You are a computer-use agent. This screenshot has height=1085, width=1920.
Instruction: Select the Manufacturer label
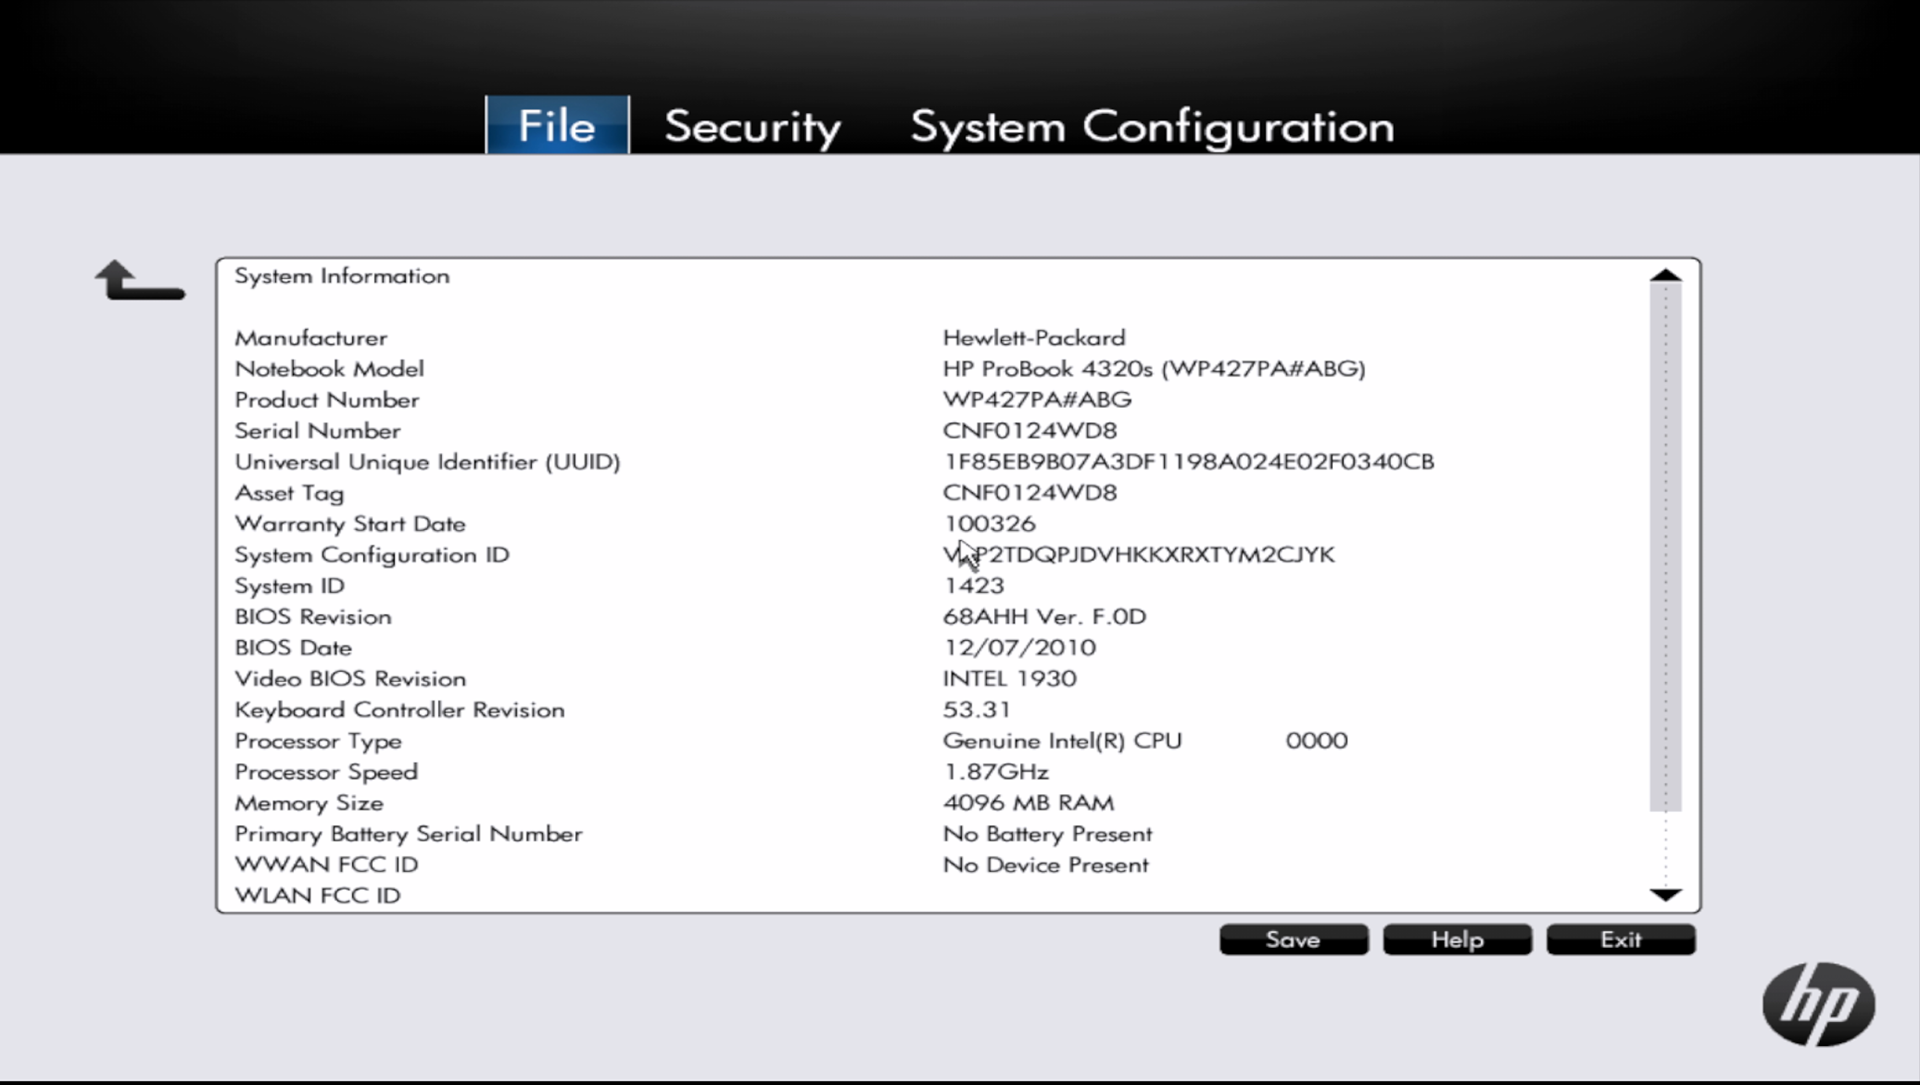click(311, 338)
